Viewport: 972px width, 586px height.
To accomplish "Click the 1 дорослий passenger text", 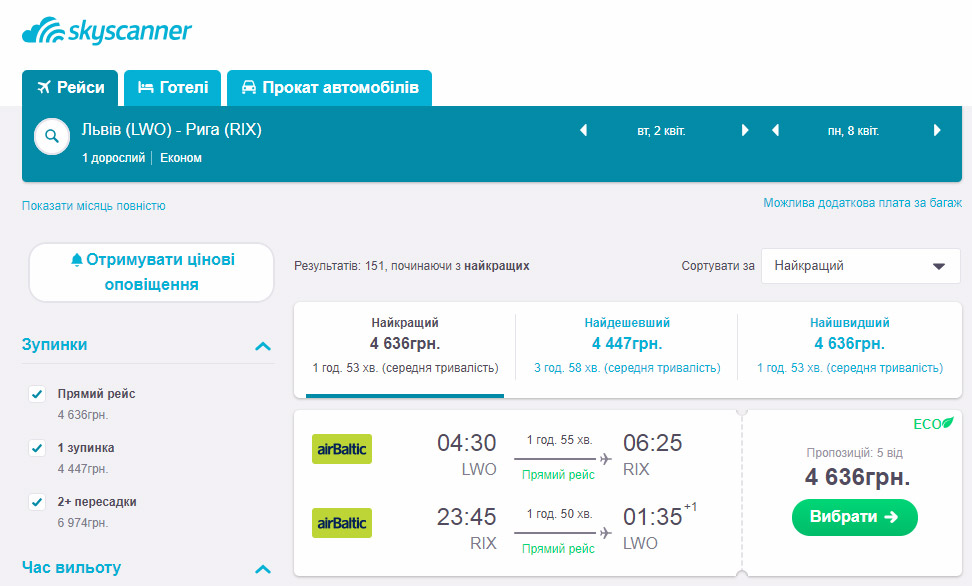I will tap(113, 158).
